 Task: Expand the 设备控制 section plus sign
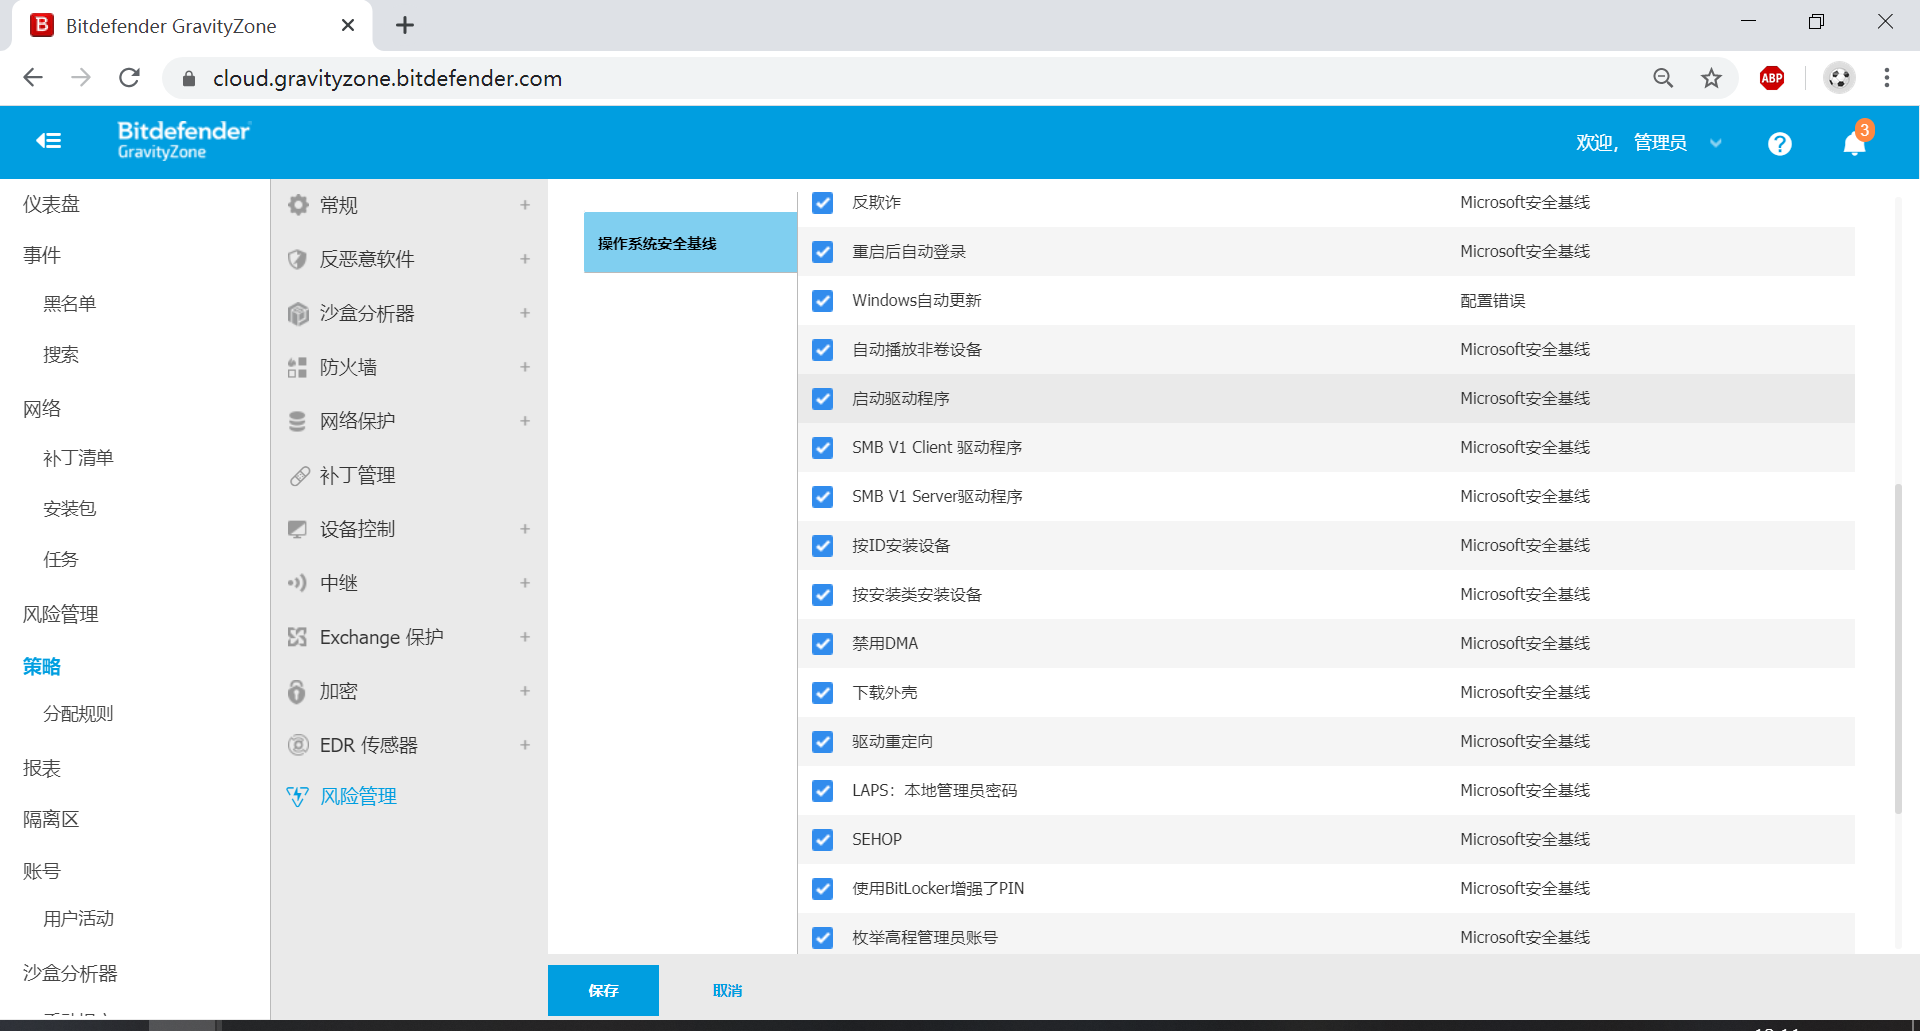click(x=525, y=529)
